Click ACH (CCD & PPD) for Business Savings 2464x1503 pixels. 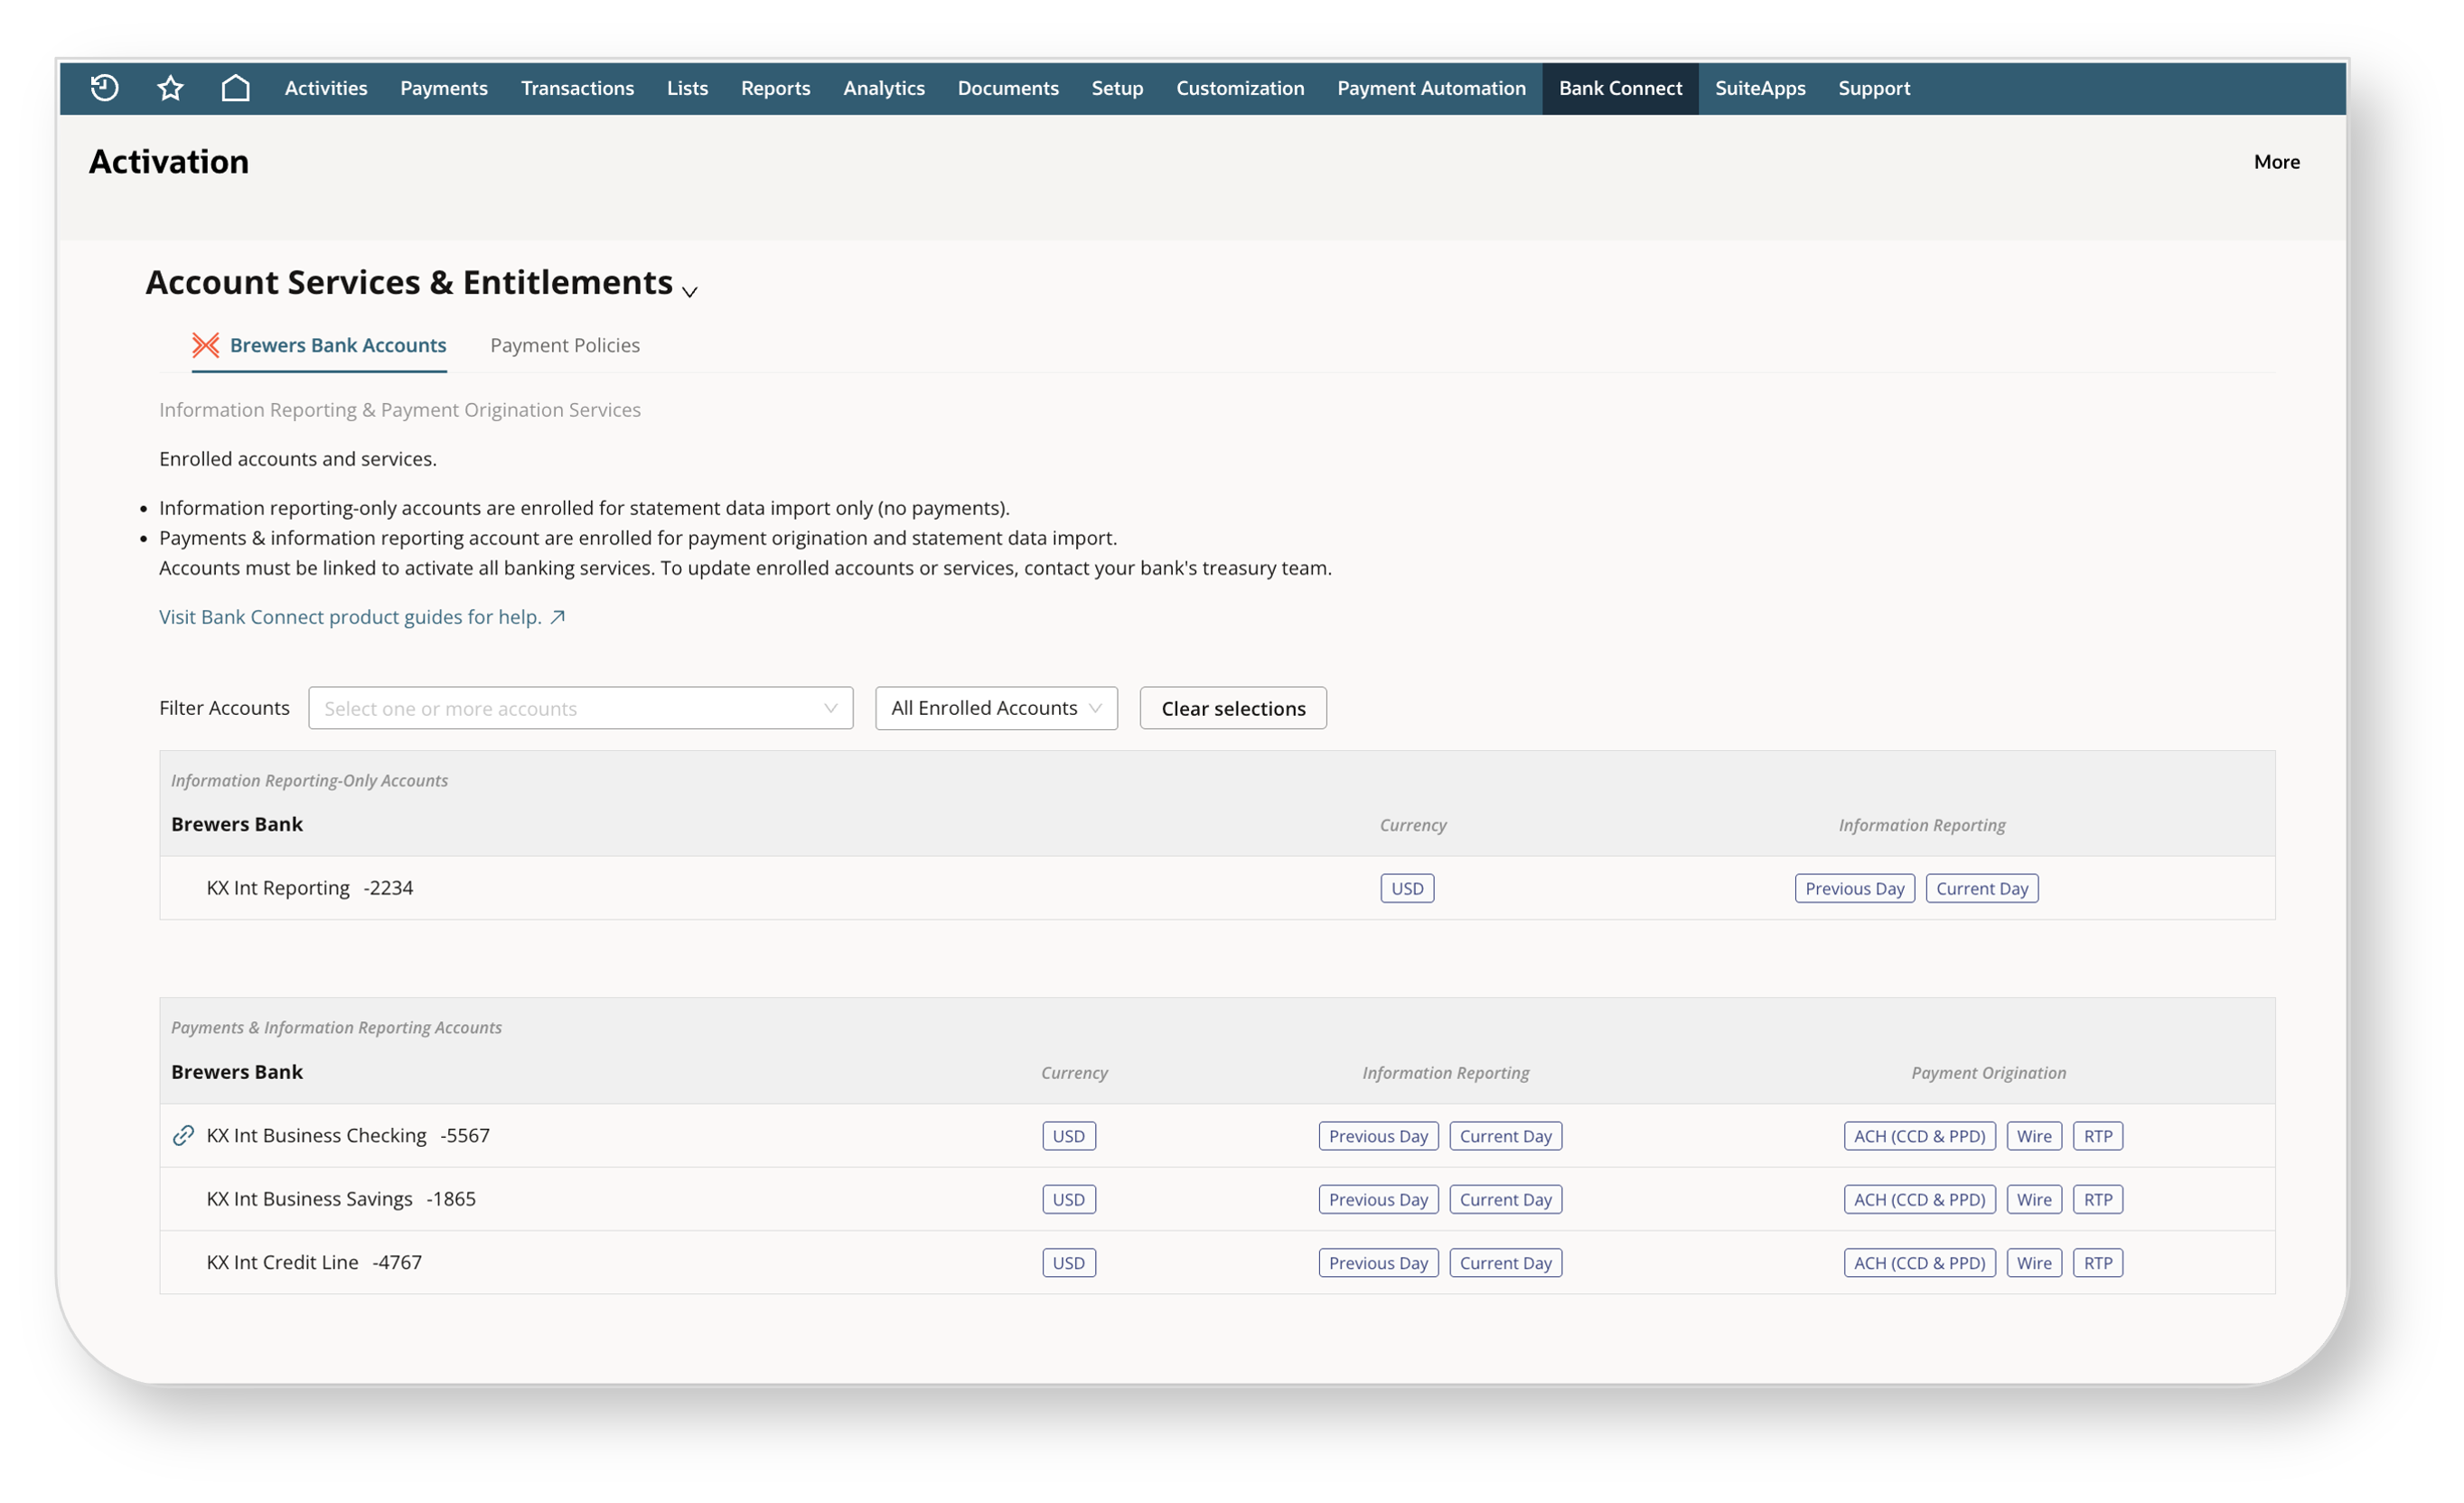[x=1920, y=1200]
